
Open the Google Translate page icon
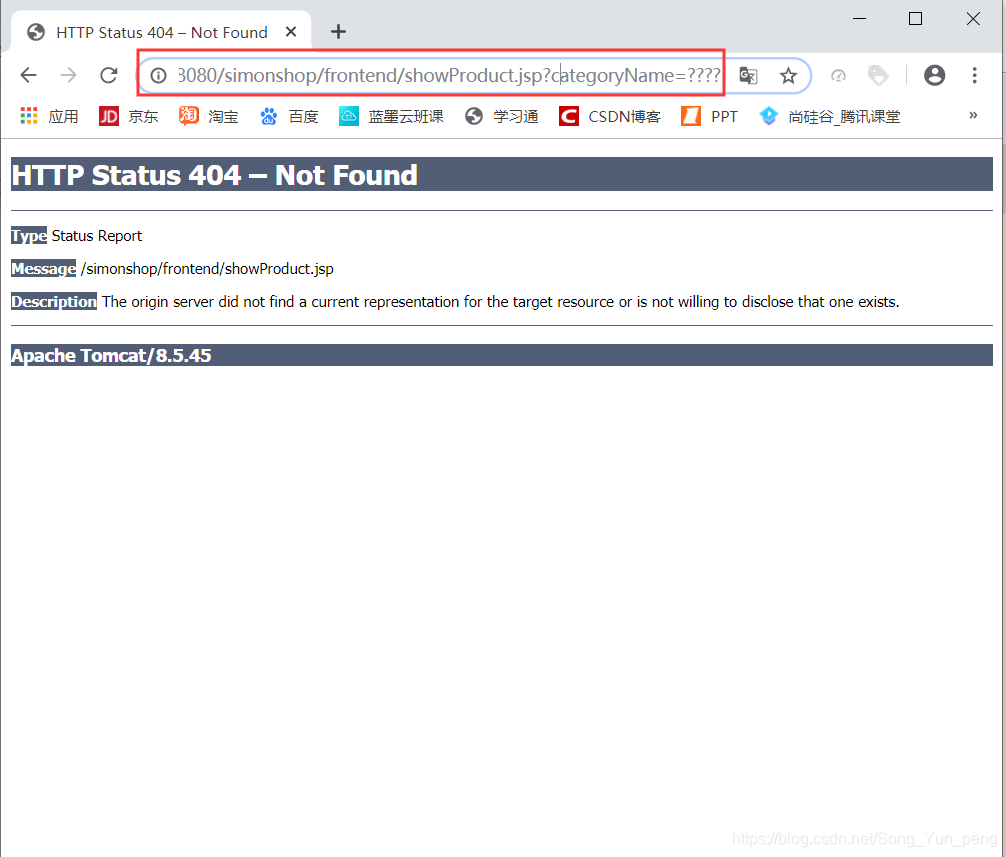[x=748, y=76]
